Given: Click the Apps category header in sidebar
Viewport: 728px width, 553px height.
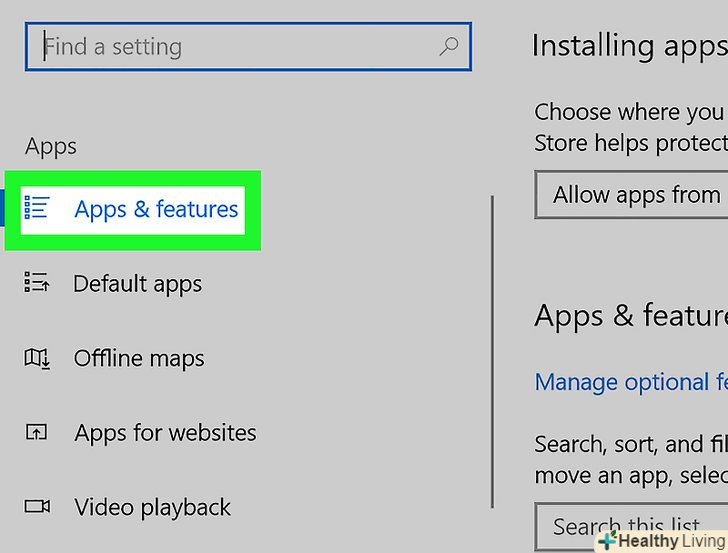Looking at the screenshot, I should point(51,146).
